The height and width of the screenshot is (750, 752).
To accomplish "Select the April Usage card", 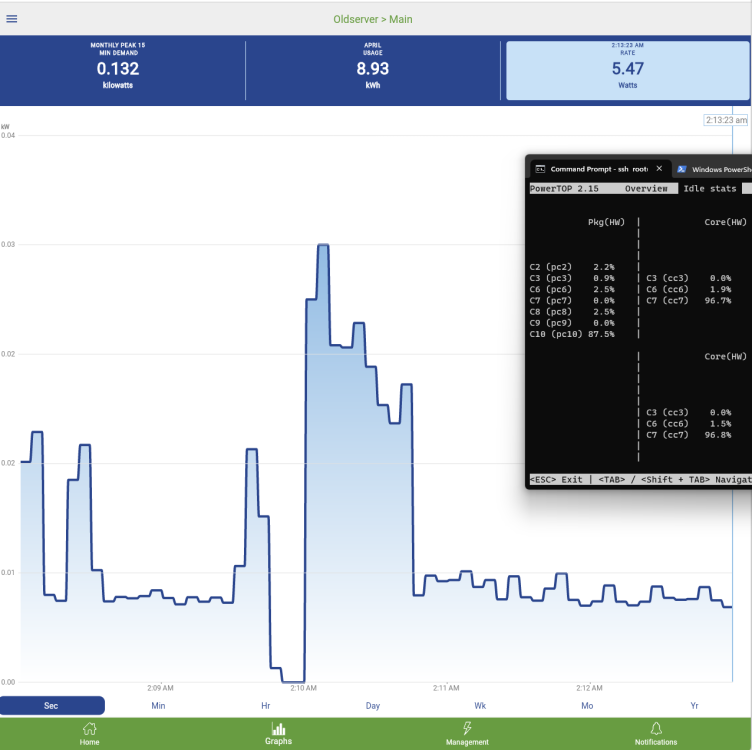I will click(x=373, y=68).
